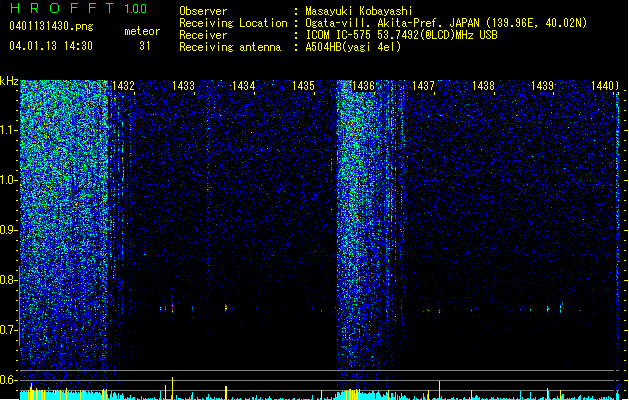Click the 0.9 frequency axis label
629x400 pixels.
click(8, 230)
